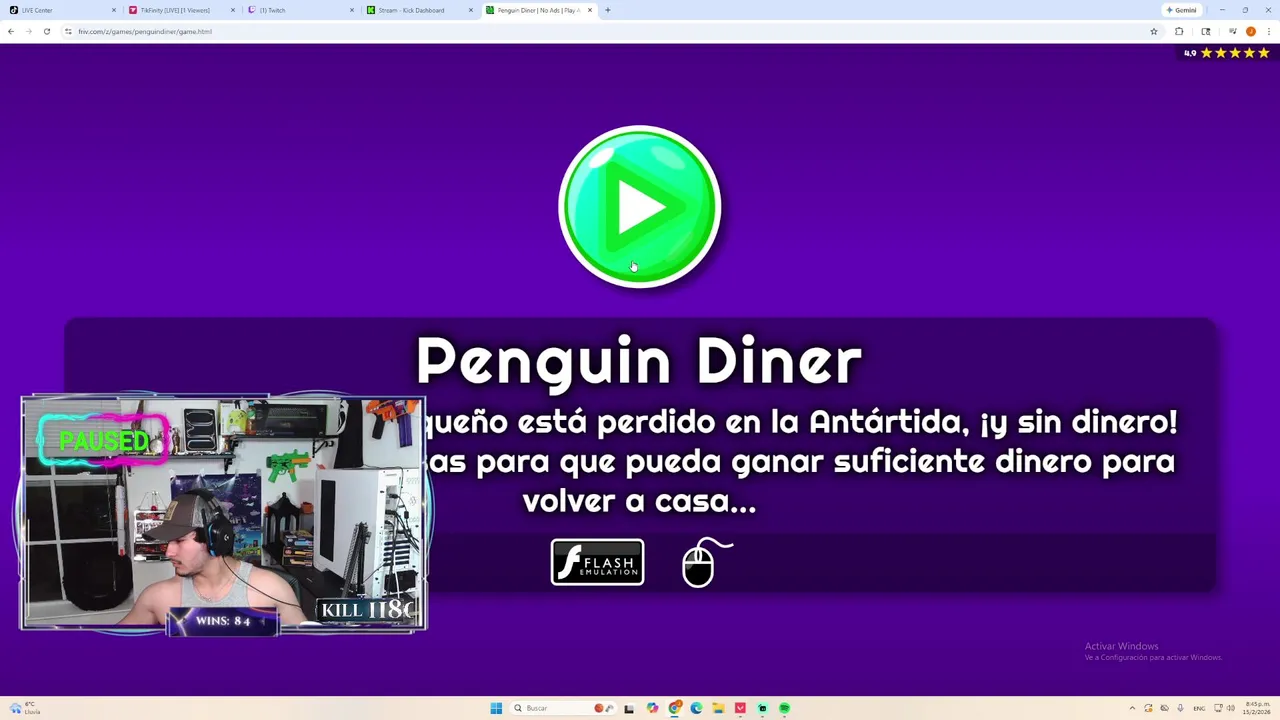Open the tab search icon in the toolbar
The height and width of the screenshot is (720, 1280).
tap(1206, 31)
